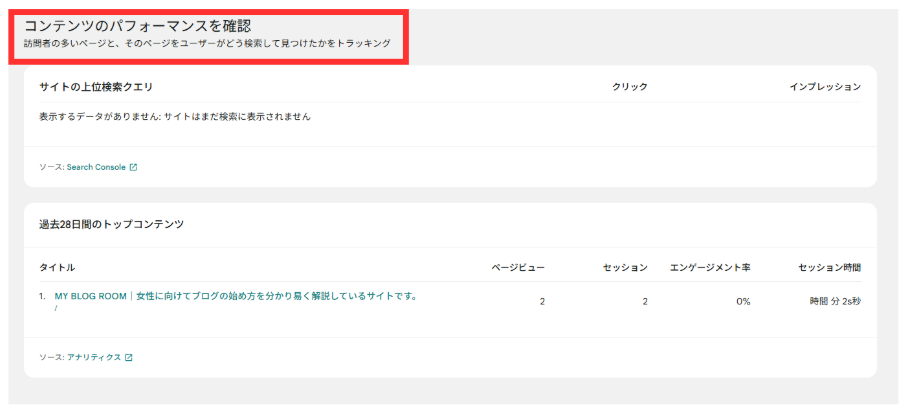Click the subtitle about tracking visited pages

pyautogui.click(x=207, y=44)
